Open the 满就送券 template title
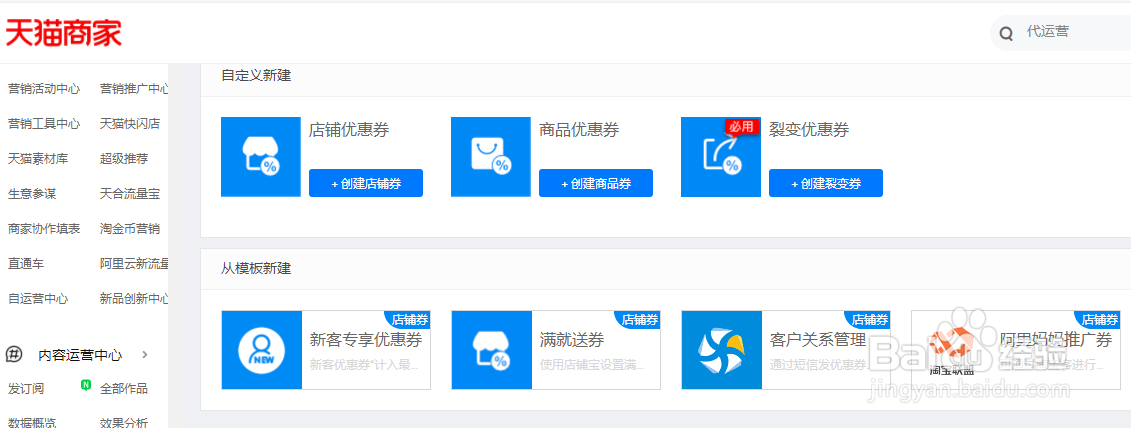This screenshot has width=1131, height=428. 572,340
